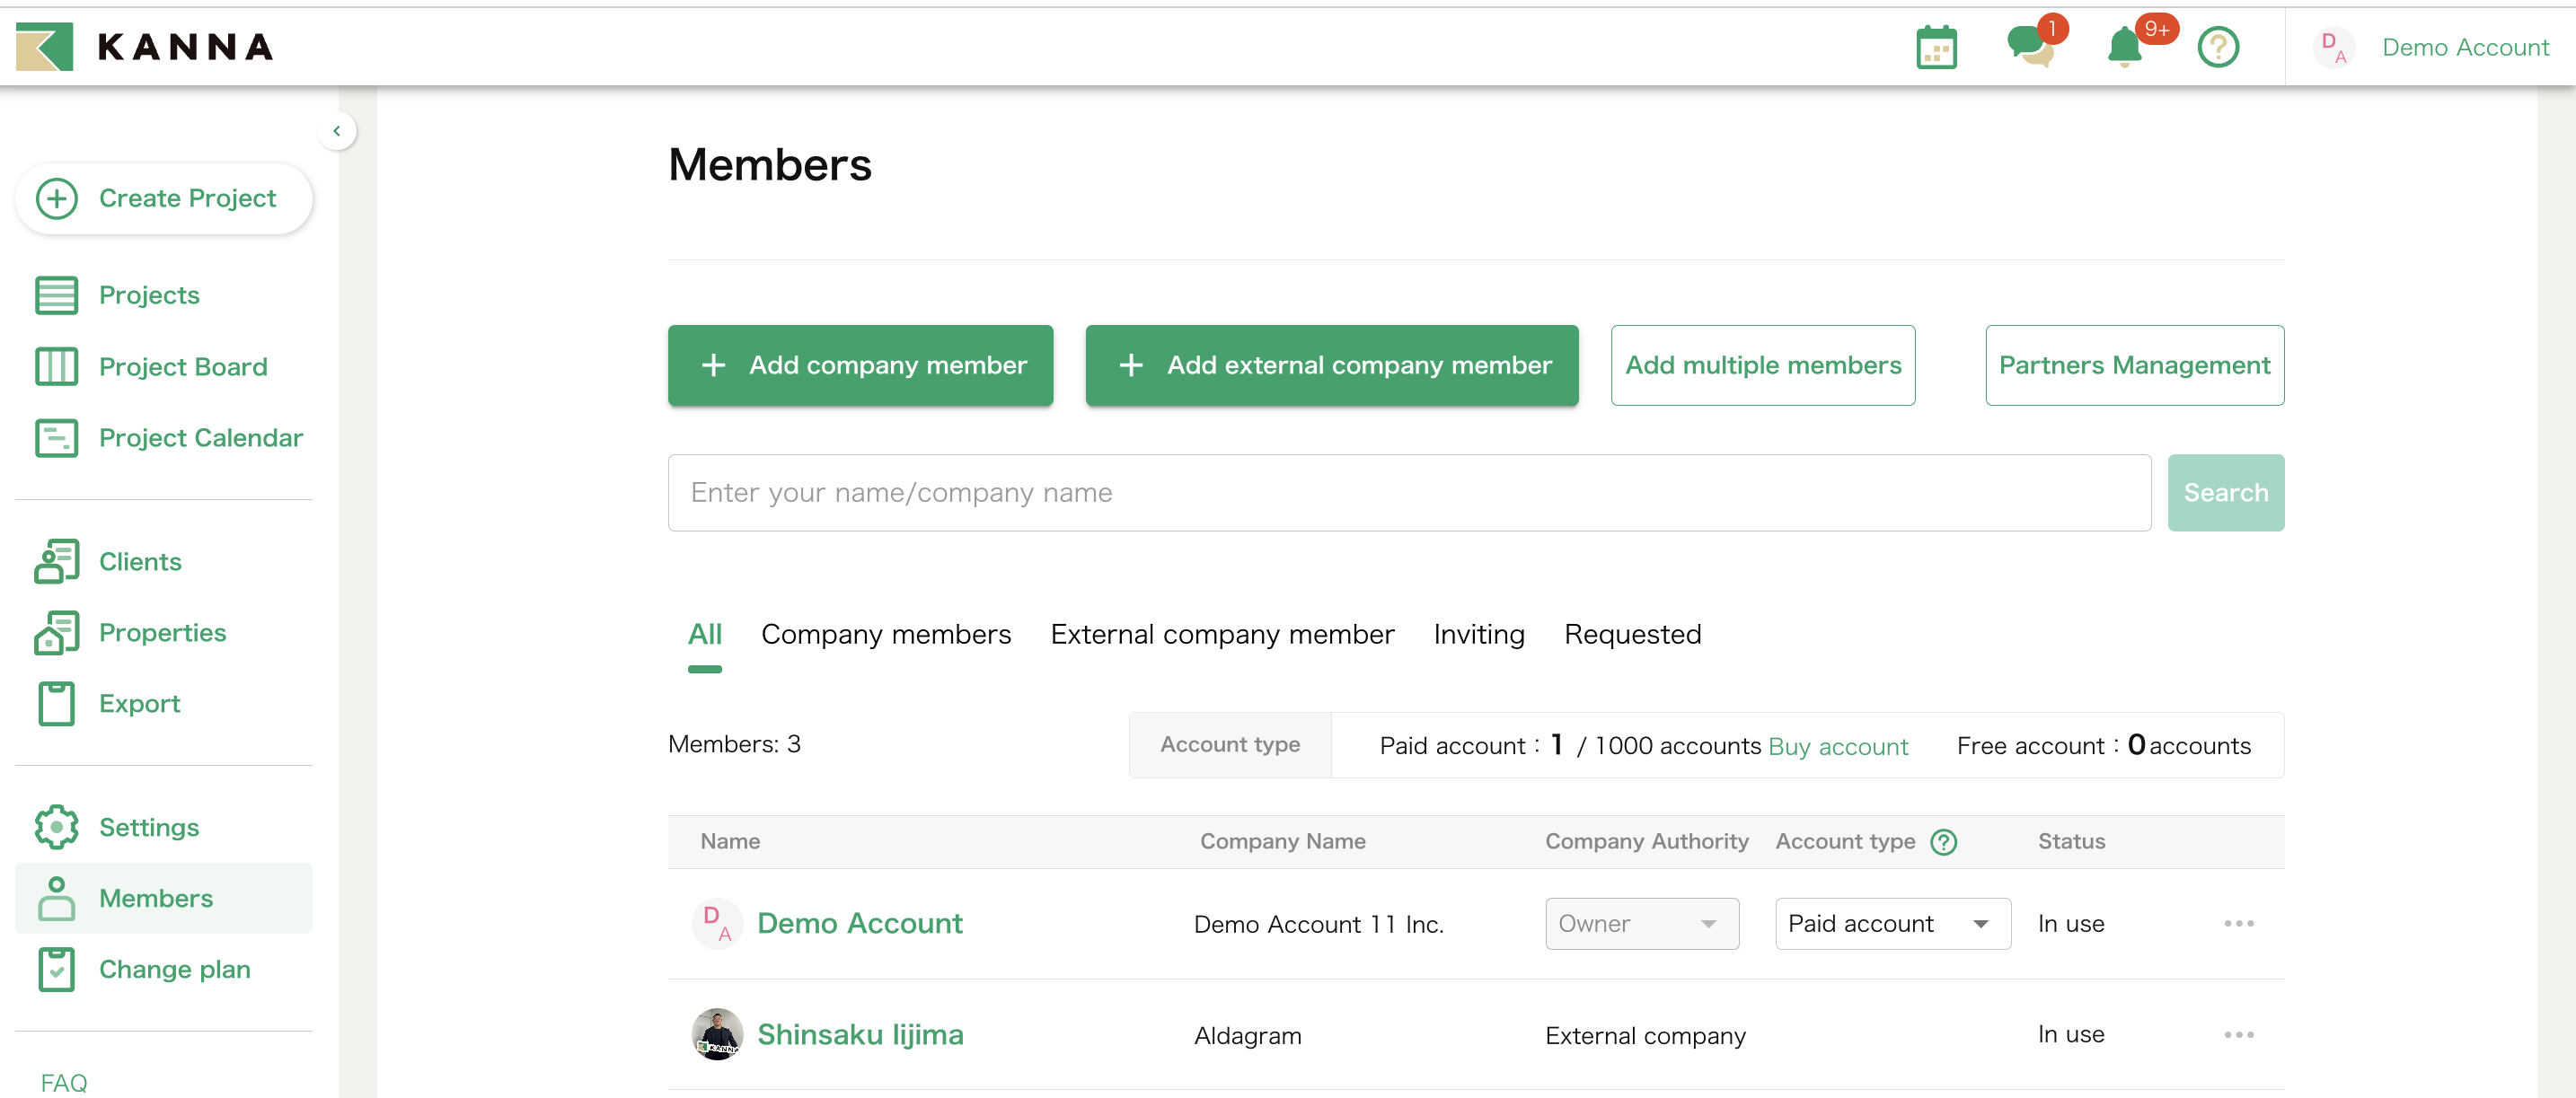
Task: Switch to the Inviting tab
Action: (x=1478, y=635)
